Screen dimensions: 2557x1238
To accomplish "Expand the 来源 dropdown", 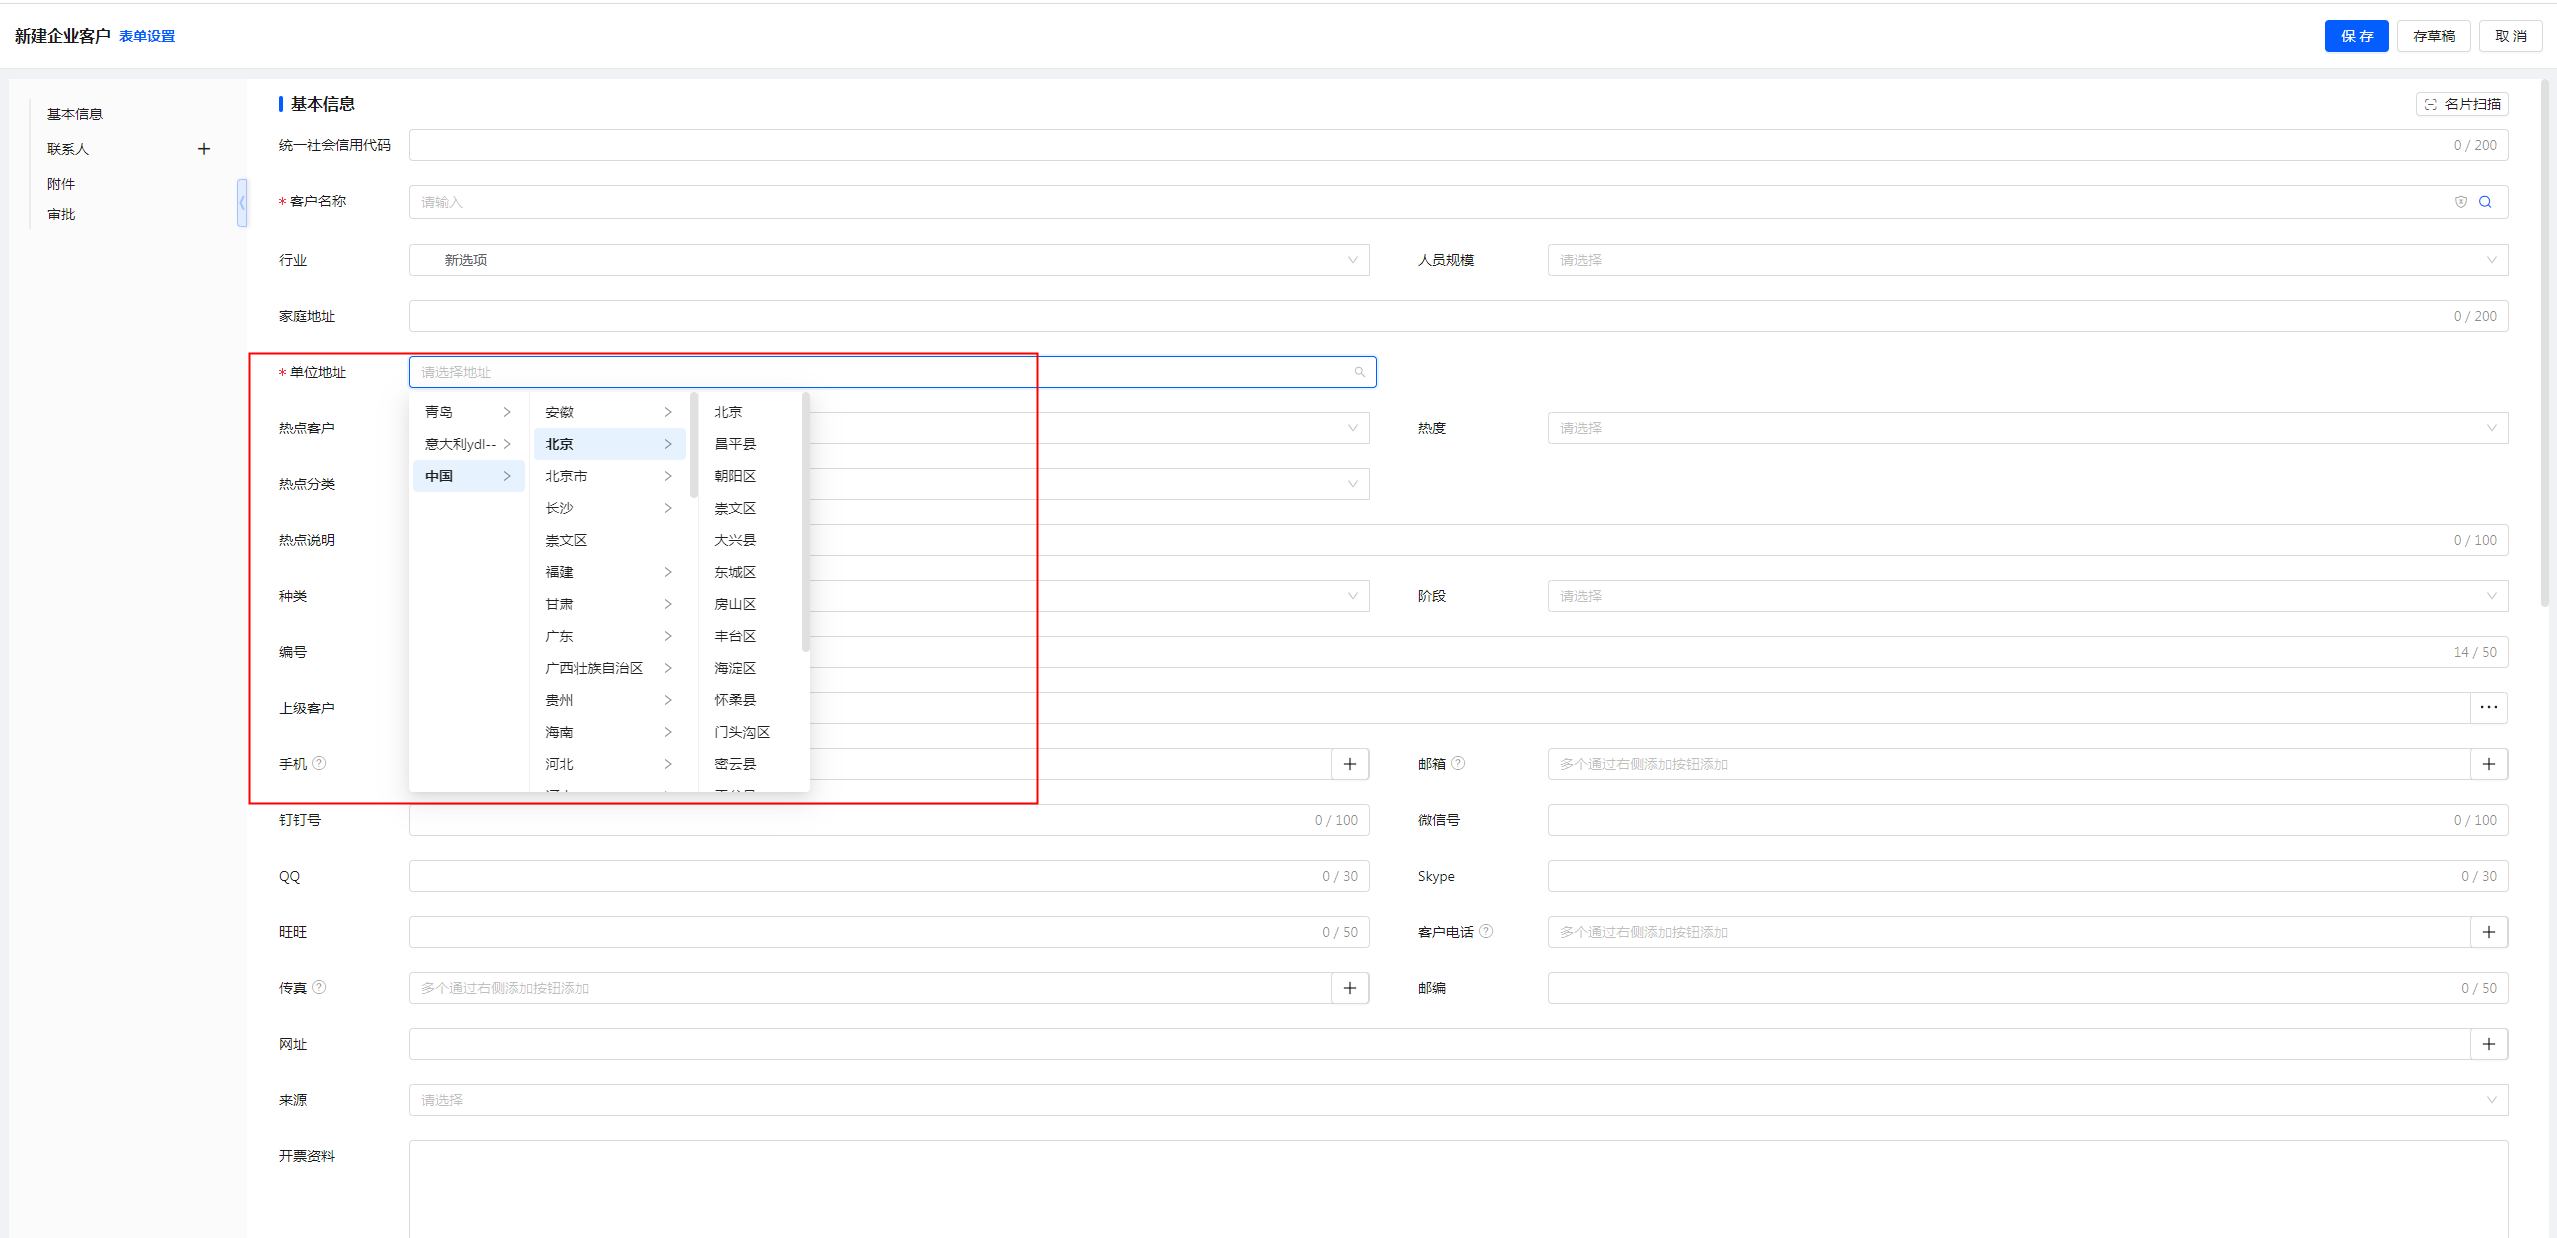I will click(x=1457, y=1100).
